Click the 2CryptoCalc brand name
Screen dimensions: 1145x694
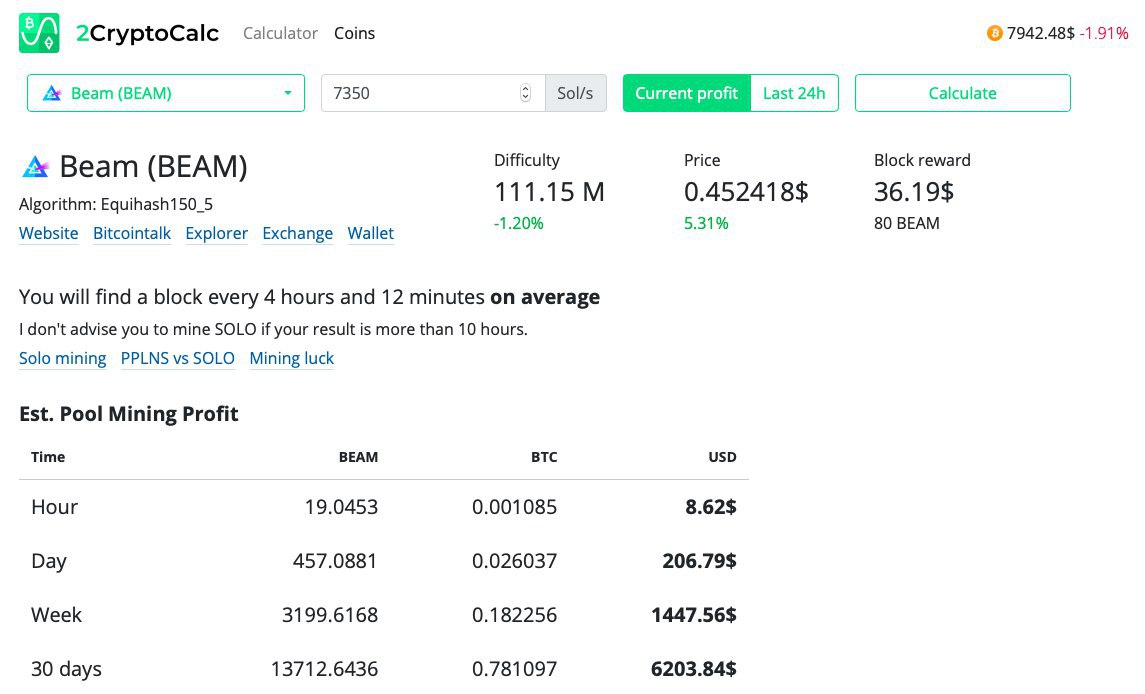(148, 33)
